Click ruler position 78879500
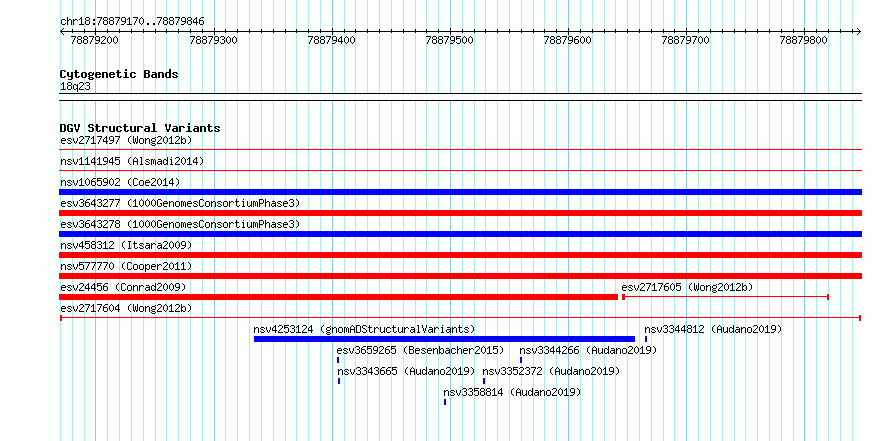Image resolution: width=890 pixels, height=441 pixels. [x=450, y=40]
